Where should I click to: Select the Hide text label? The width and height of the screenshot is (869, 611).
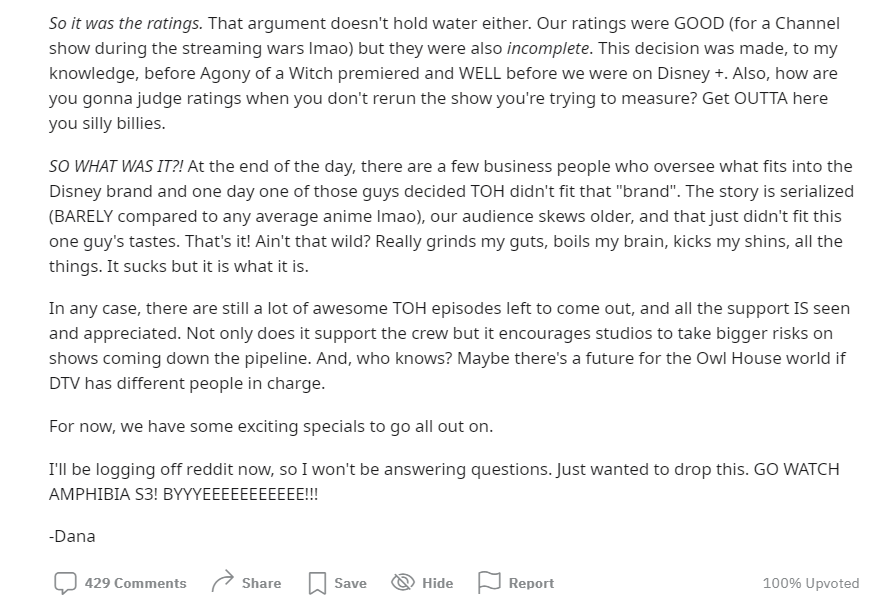[437, 583]
